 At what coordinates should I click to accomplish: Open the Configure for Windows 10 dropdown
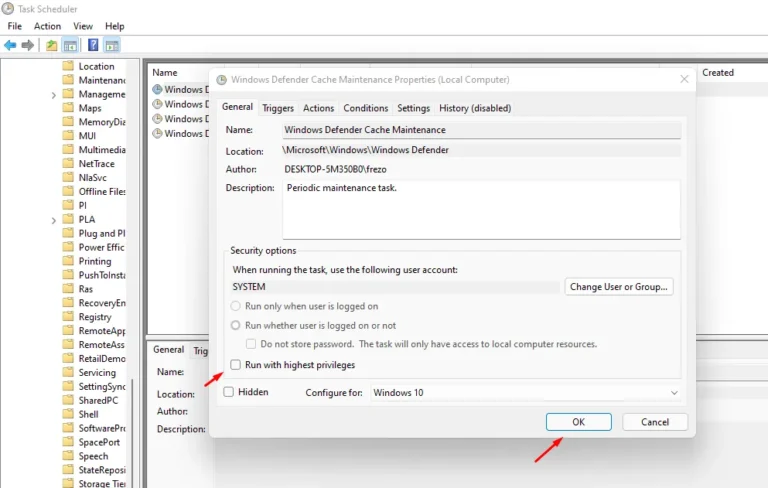click(x=526, y=392)
